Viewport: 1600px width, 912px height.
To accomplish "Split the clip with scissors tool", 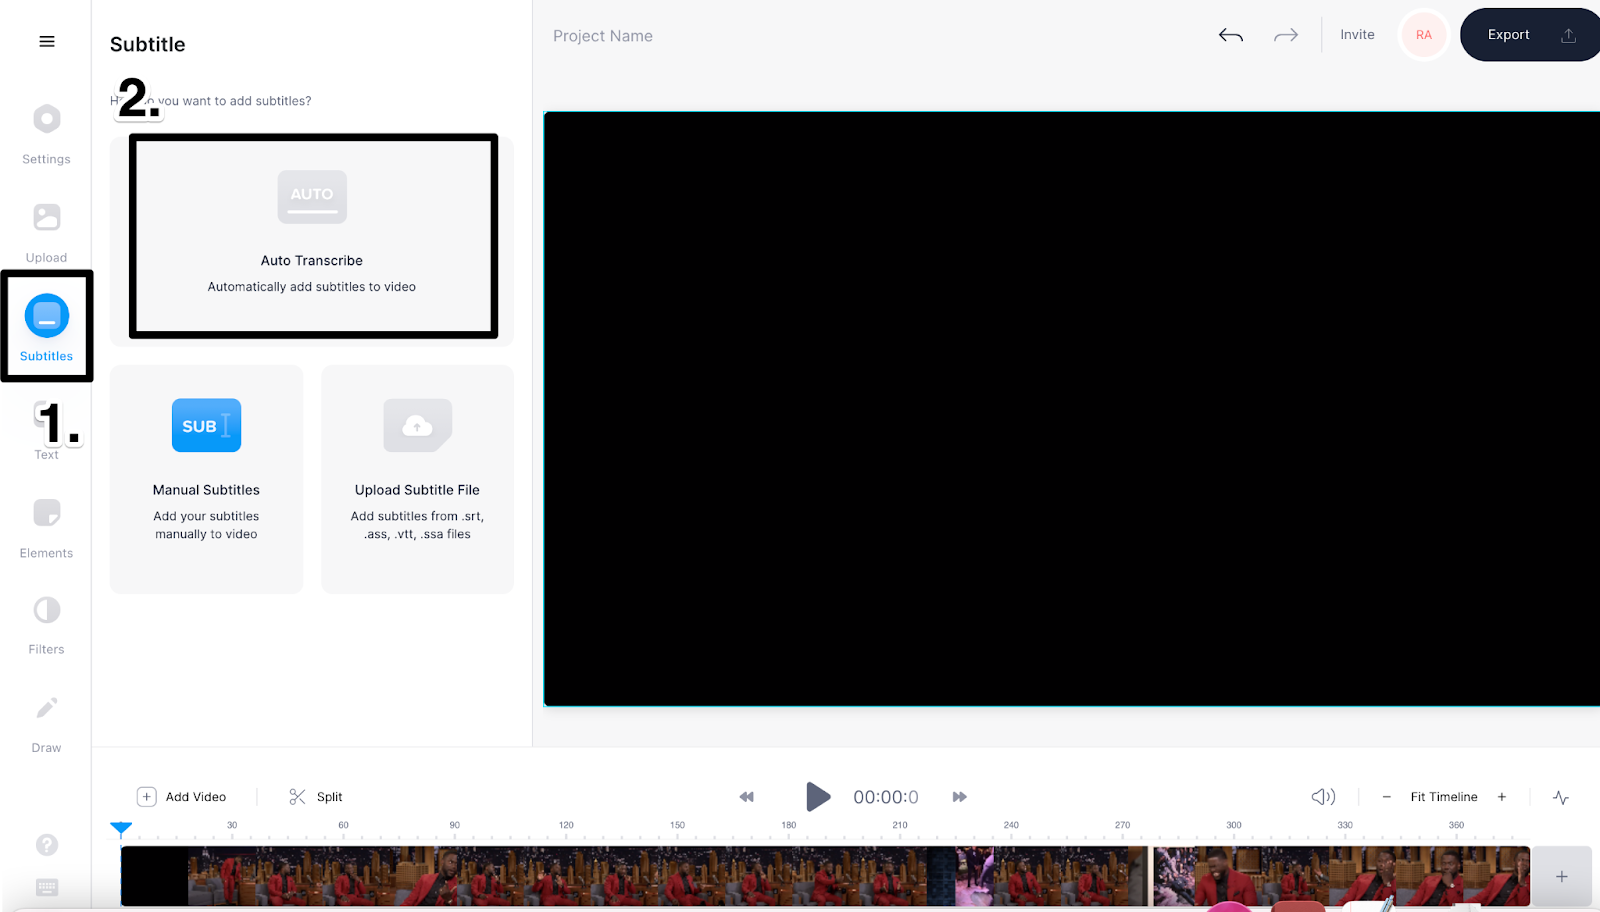I will (316, 797).
